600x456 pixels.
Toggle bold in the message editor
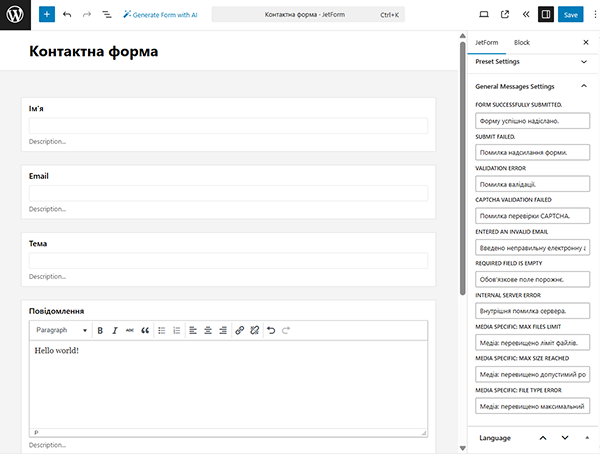100,331
